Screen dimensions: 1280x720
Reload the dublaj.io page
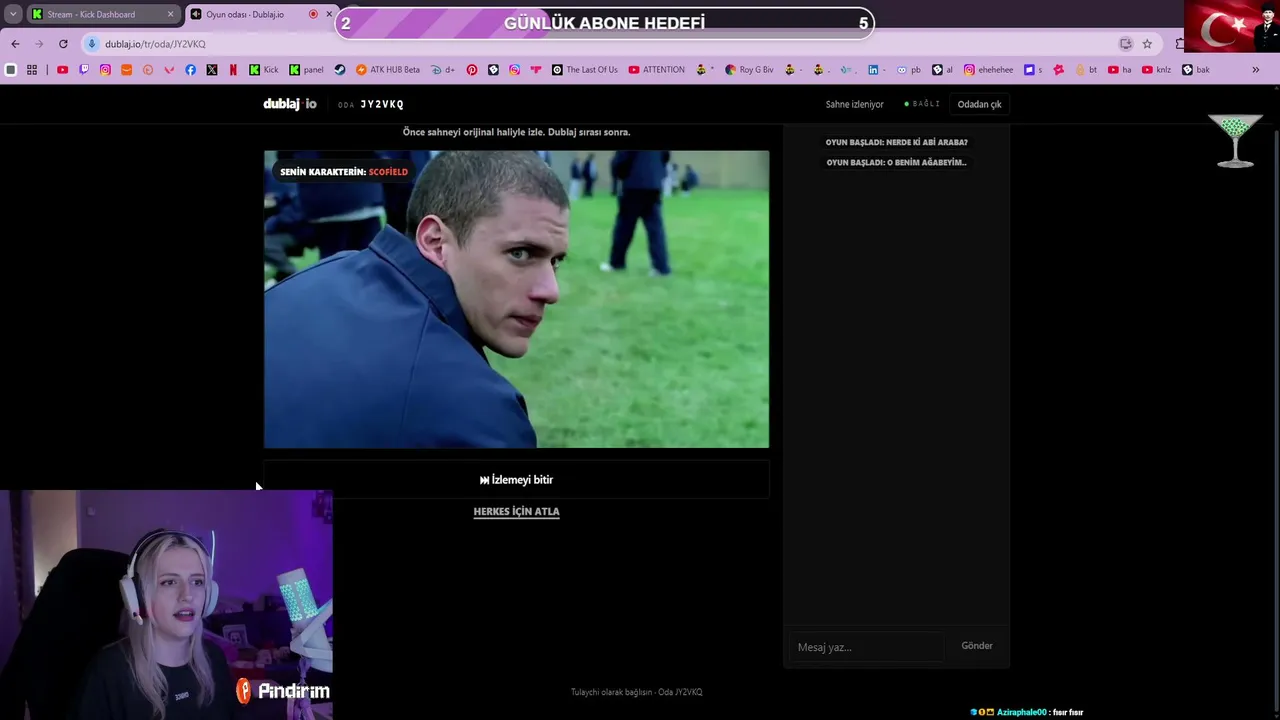pos(63,44)
